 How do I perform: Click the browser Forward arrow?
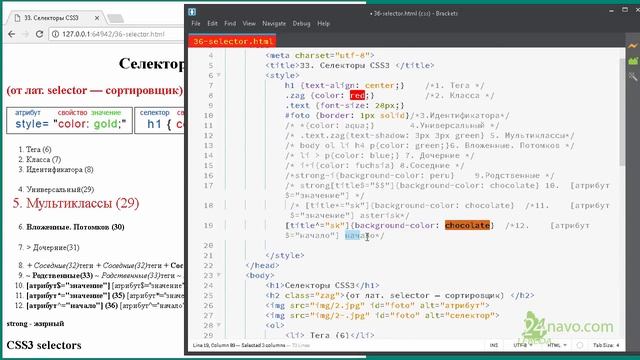click(x=25, y=34)
